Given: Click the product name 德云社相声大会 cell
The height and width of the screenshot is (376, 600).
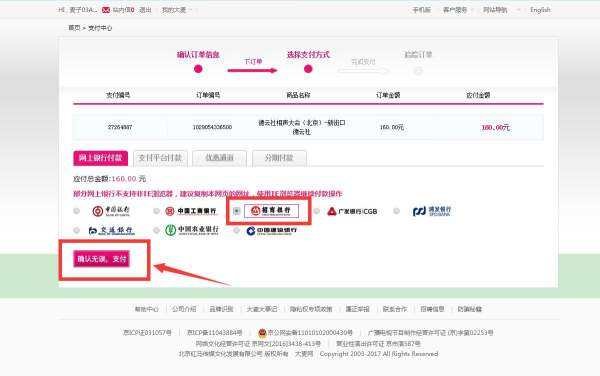Looking at the screenshot, I should (x=302, y=127).
